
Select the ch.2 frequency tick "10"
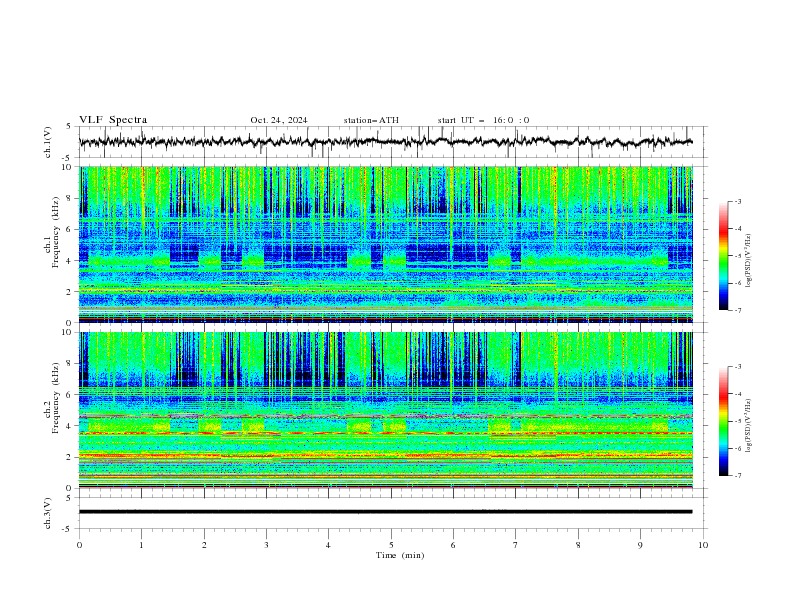click(67, 332)
